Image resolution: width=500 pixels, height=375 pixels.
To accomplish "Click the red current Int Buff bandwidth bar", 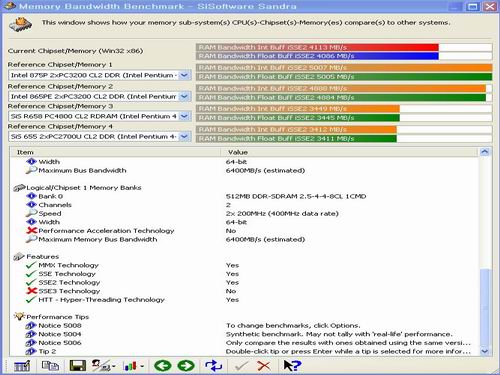I will (x=317, y=47).
